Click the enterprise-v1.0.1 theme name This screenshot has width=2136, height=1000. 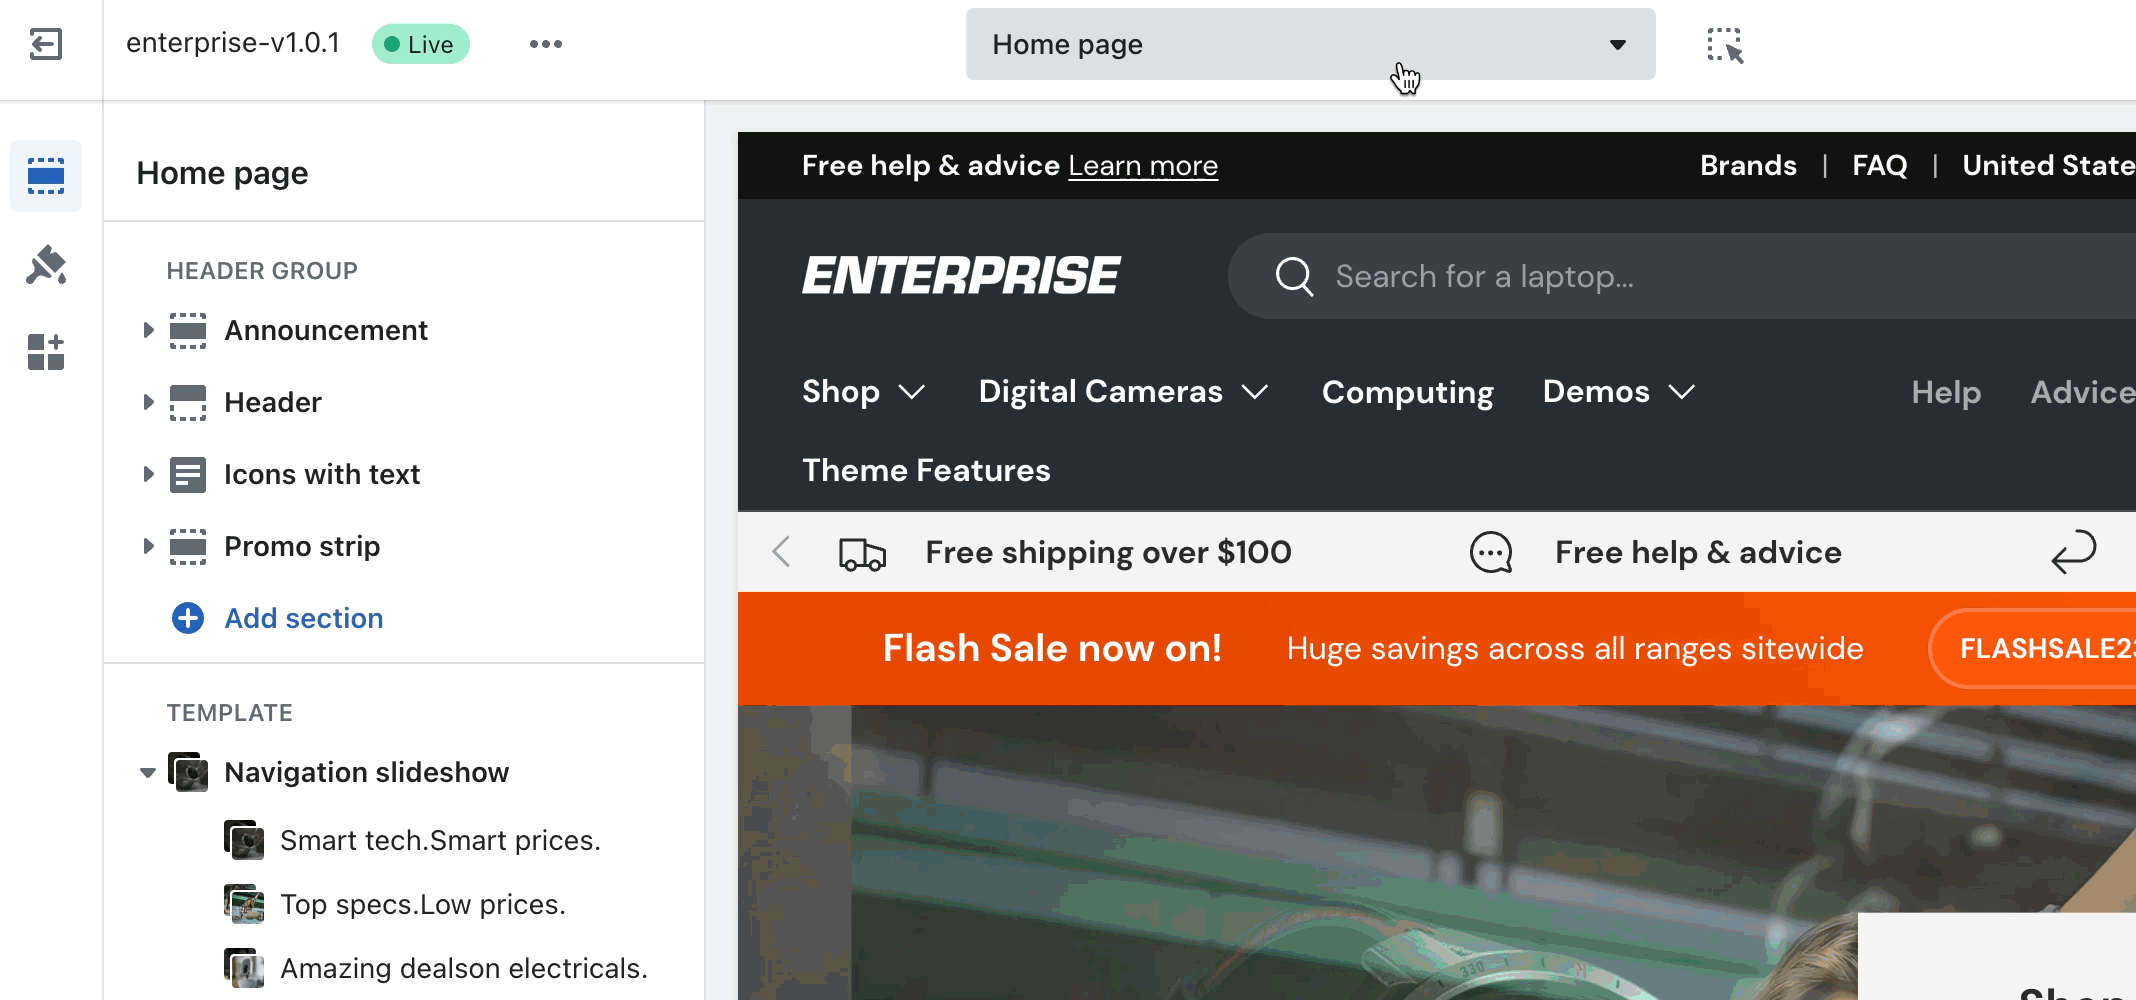[233, 43]
